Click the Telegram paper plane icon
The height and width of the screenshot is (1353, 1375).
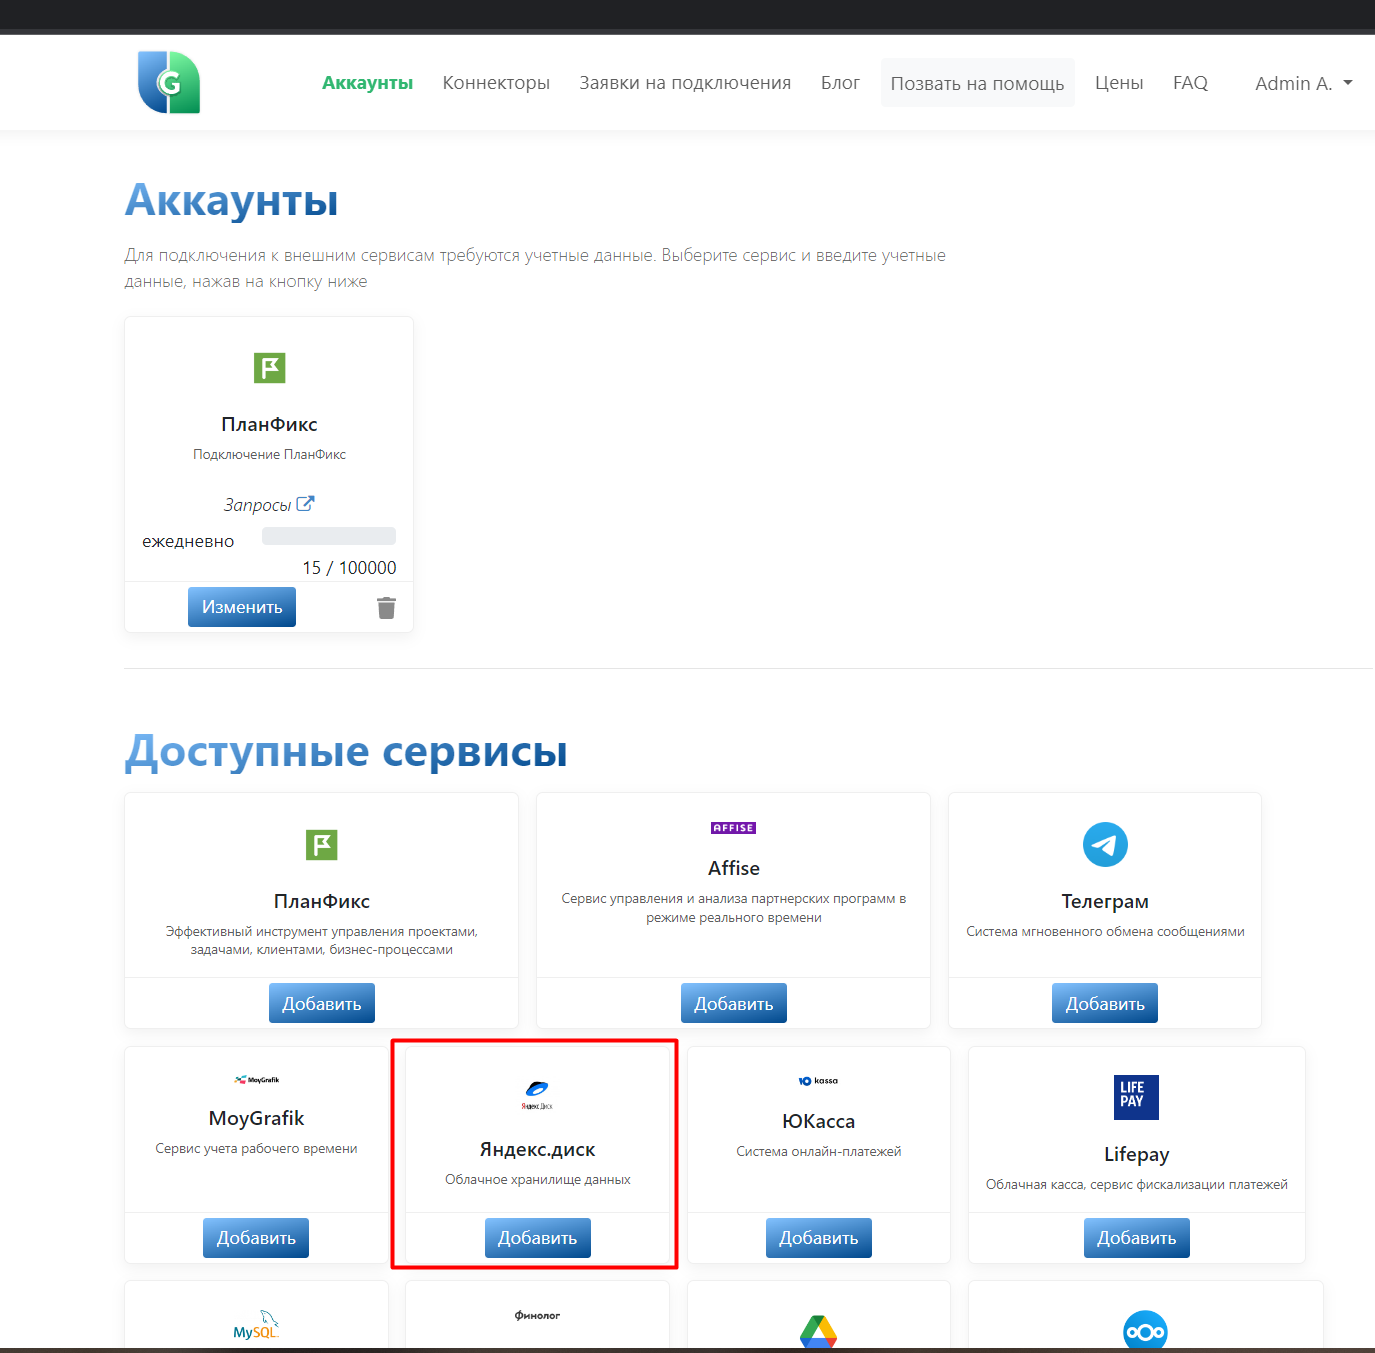pos(1105,845)
